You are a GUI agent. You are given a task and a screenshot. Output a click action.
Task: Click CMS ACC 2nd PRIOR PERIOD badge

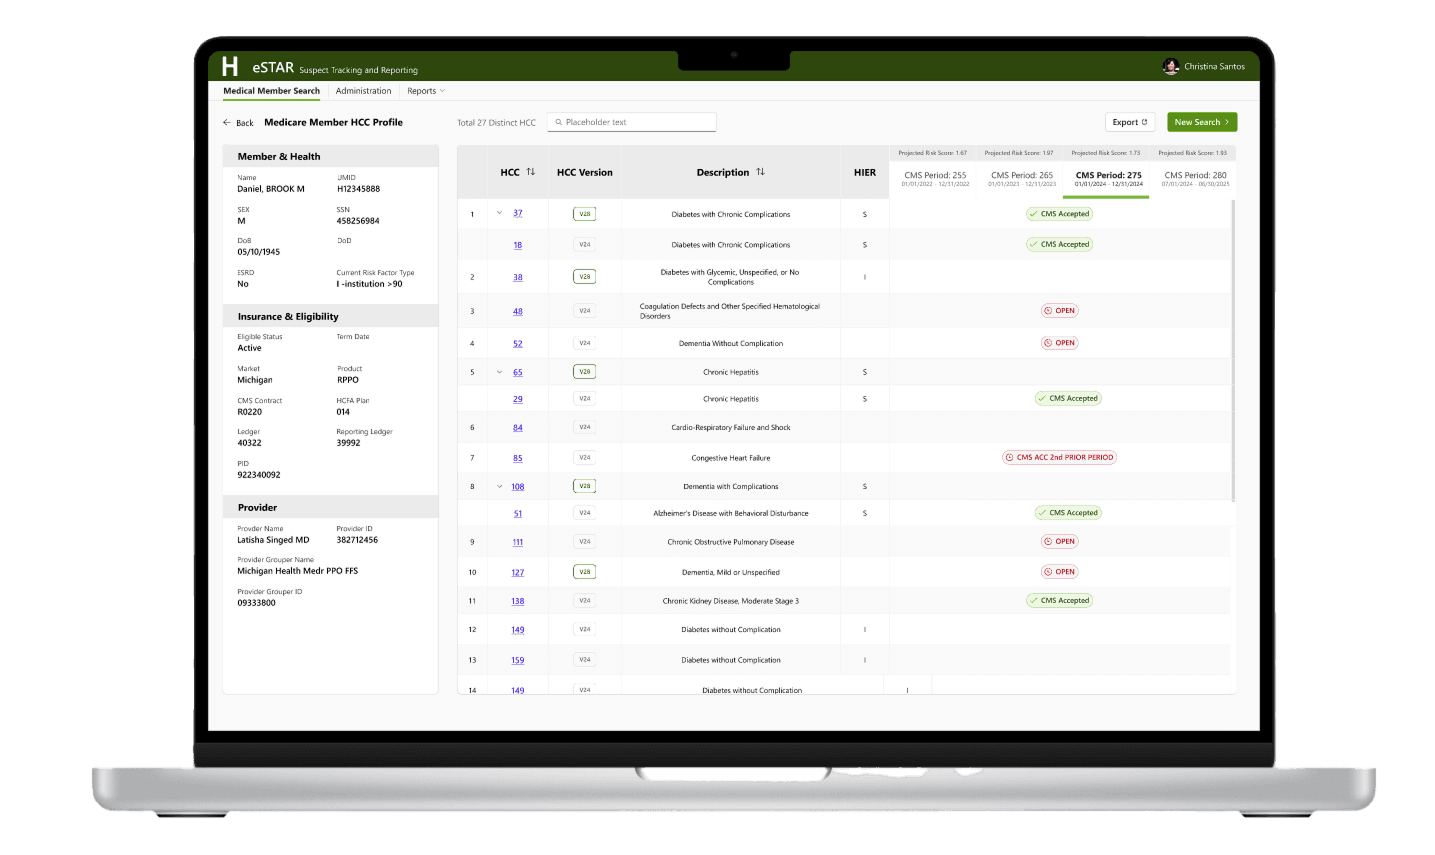click(x=1060, y=457)
